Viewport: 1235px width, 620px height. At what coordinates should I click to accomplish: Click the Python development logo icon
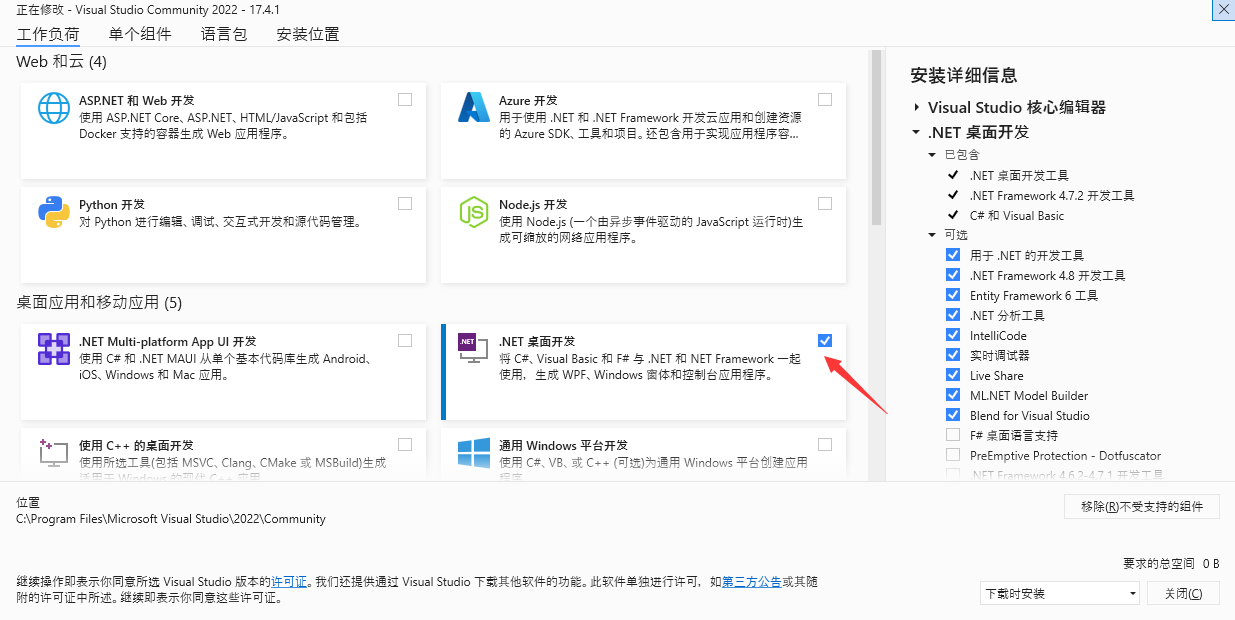coord(54,211)
